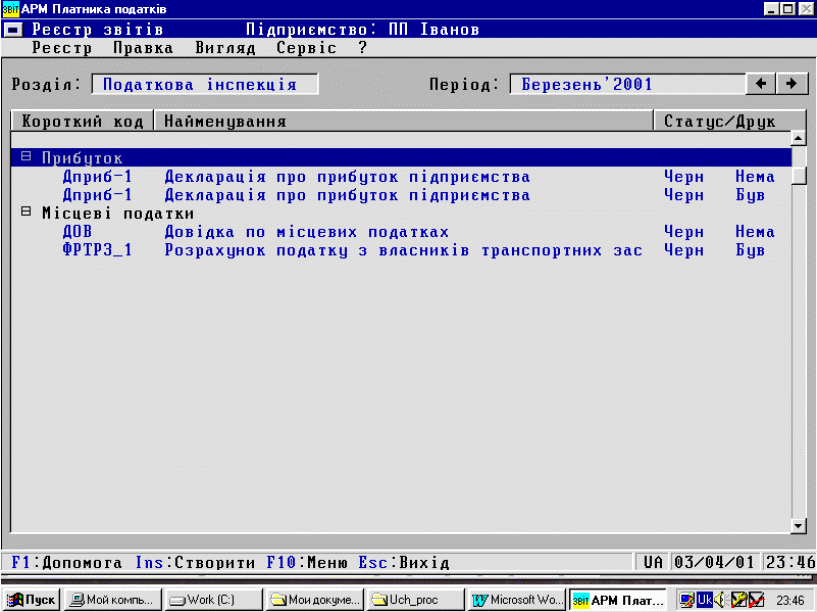The width and height of the screenshot is (817, 612).
Task: Click the app icon in the title bar
Action: tap(11, 9)
